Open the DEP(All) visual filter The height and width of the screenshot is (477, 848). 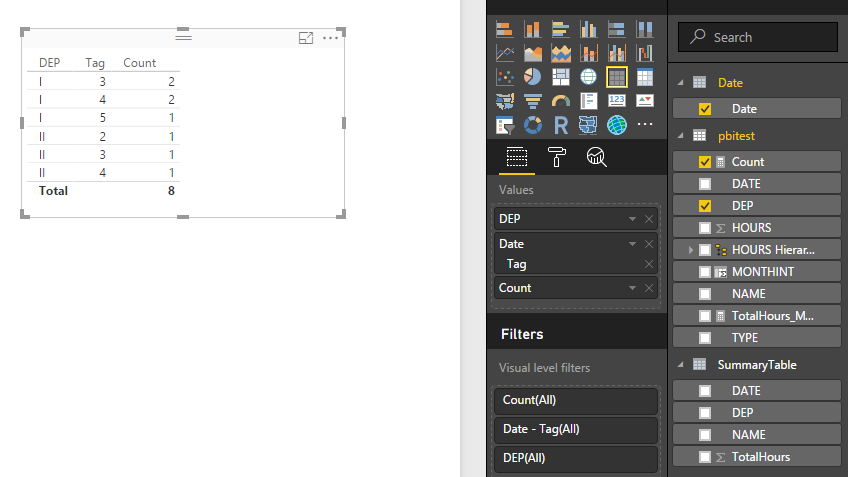coord(575,458)
